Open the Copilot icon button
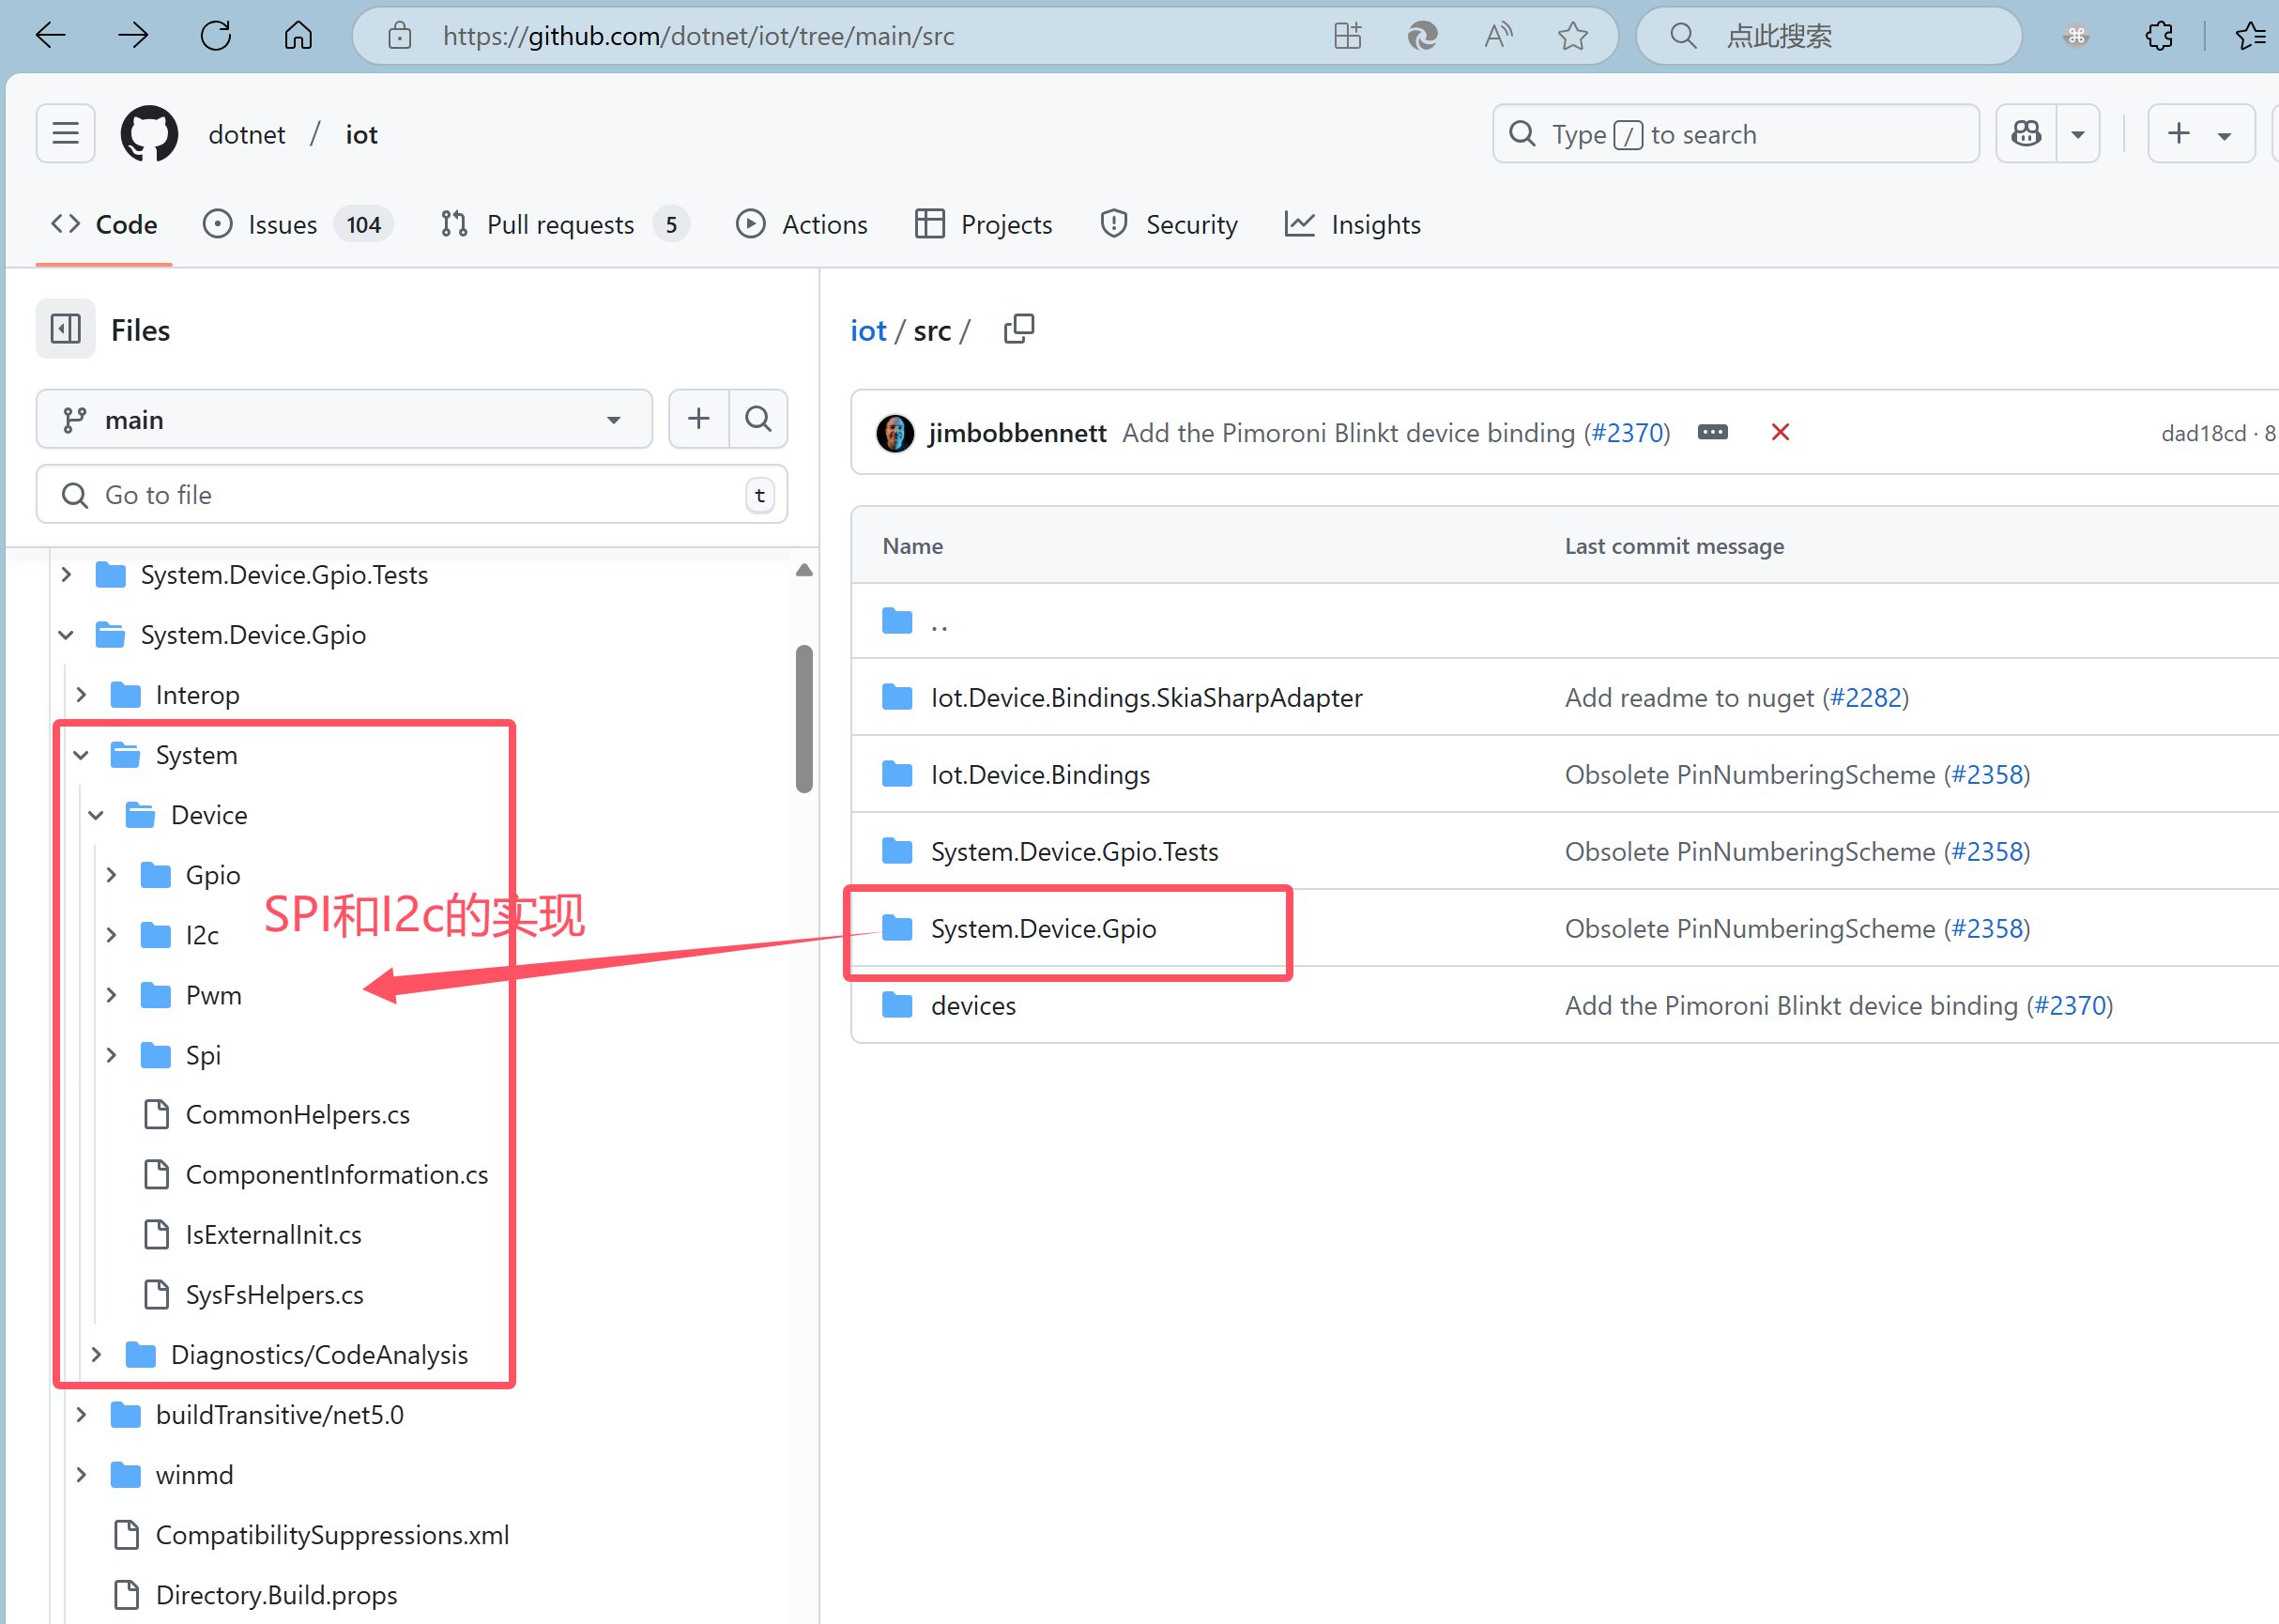Screen dimensions: 2279x1624 (x=2026, y=134)
